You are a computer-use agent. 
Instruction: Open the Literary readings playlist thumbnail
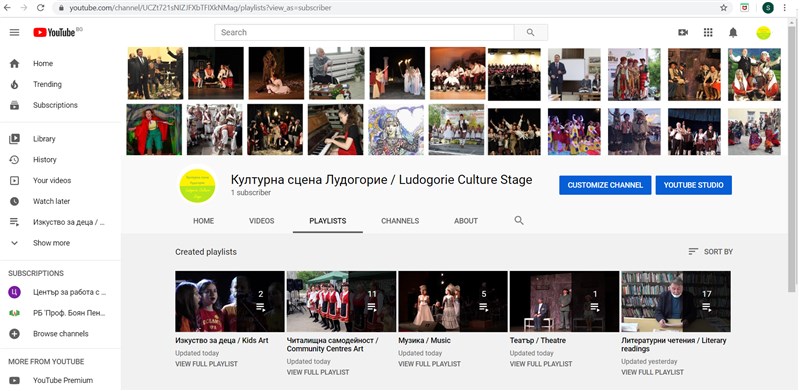click(676, 301)
